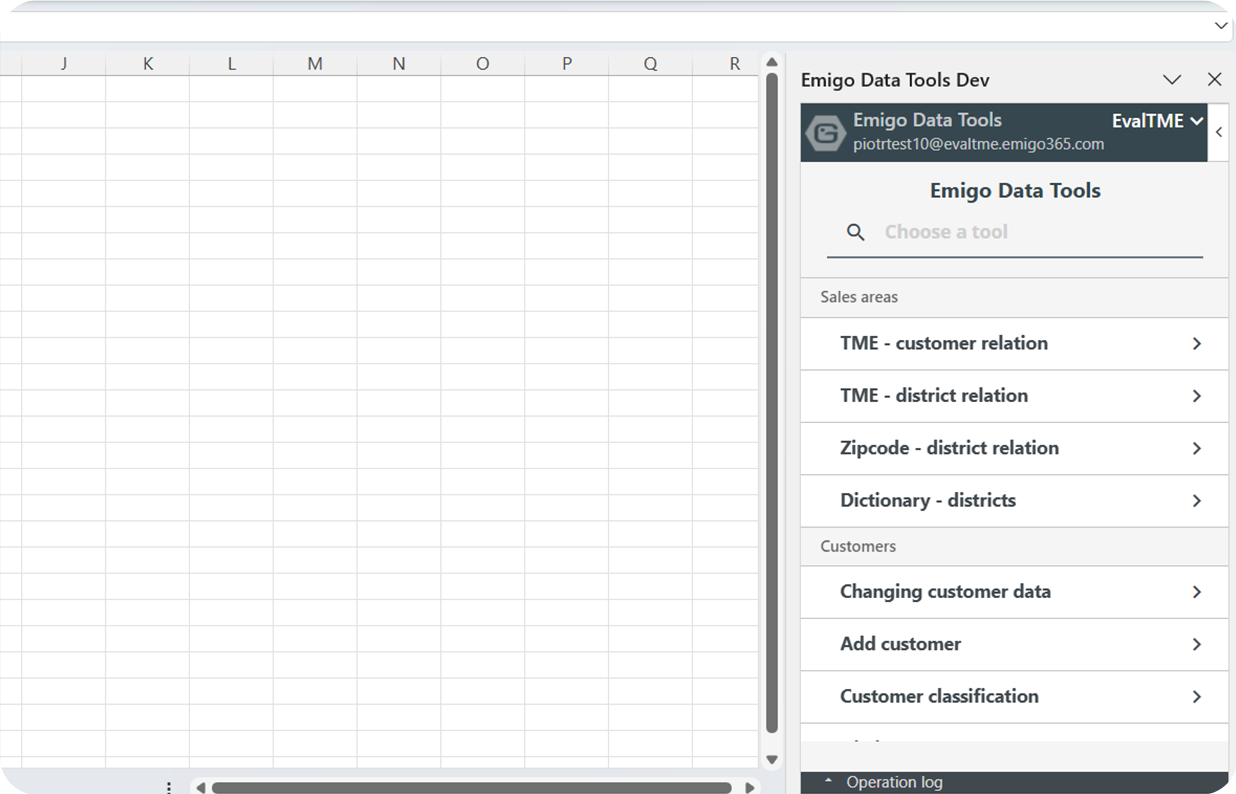Click the vertical scrollbar thumb
This screenshot has width=1236, height=794.
point(772,403)
